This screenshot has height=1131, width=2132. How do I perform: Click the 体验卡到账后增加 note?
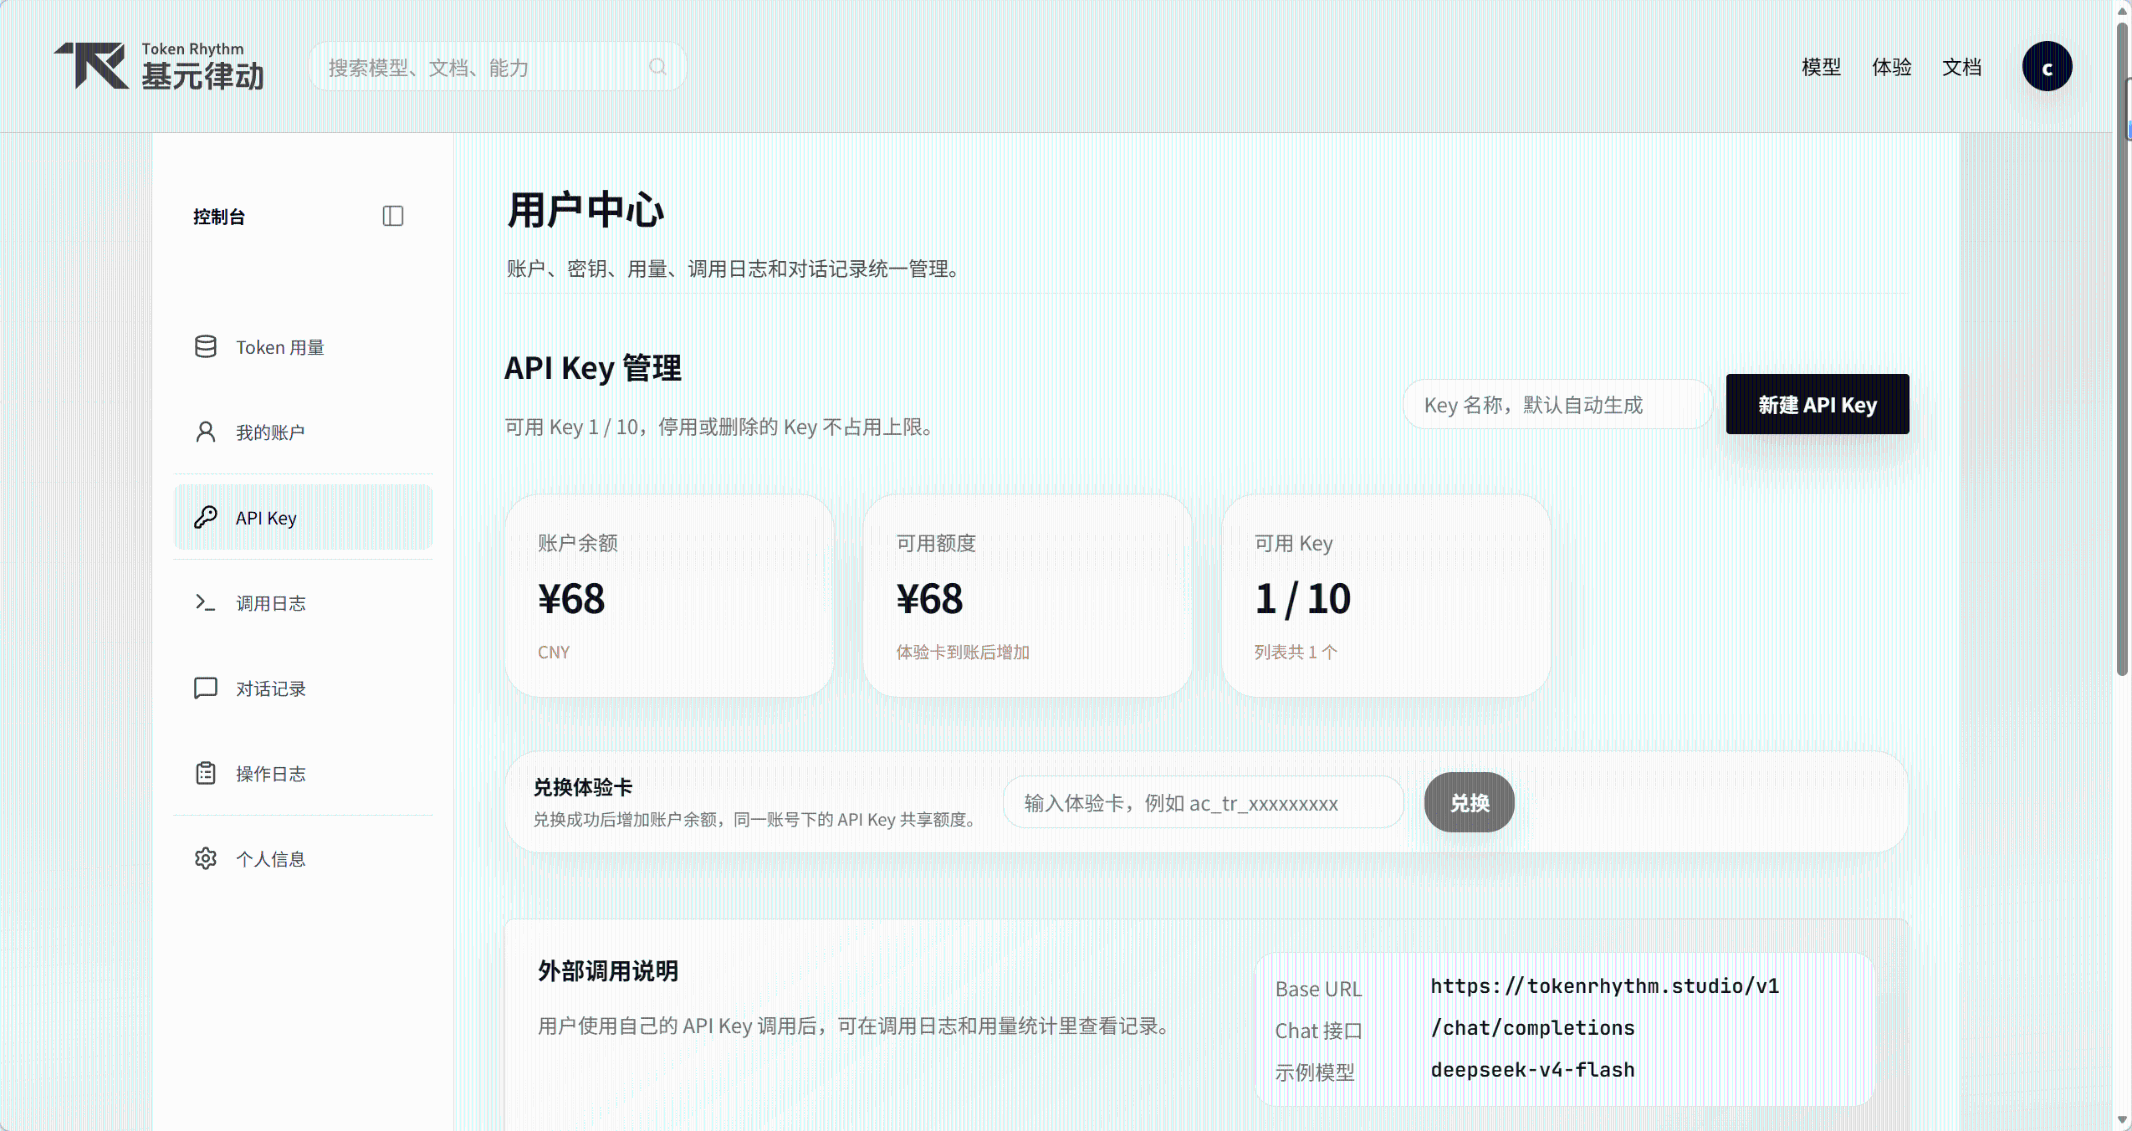(x=962, y=652)
